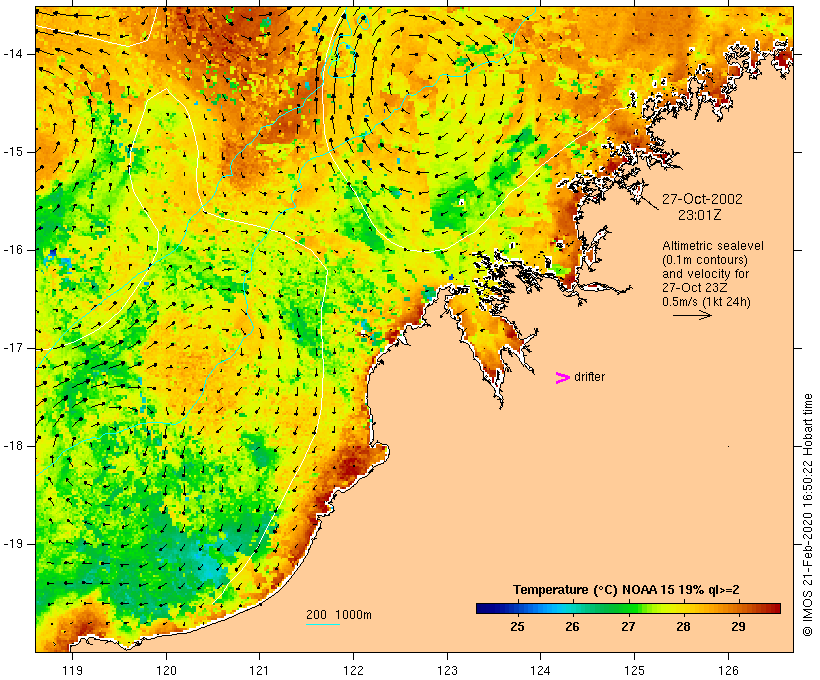Click the '23:01Z' time label

point(700,214)
